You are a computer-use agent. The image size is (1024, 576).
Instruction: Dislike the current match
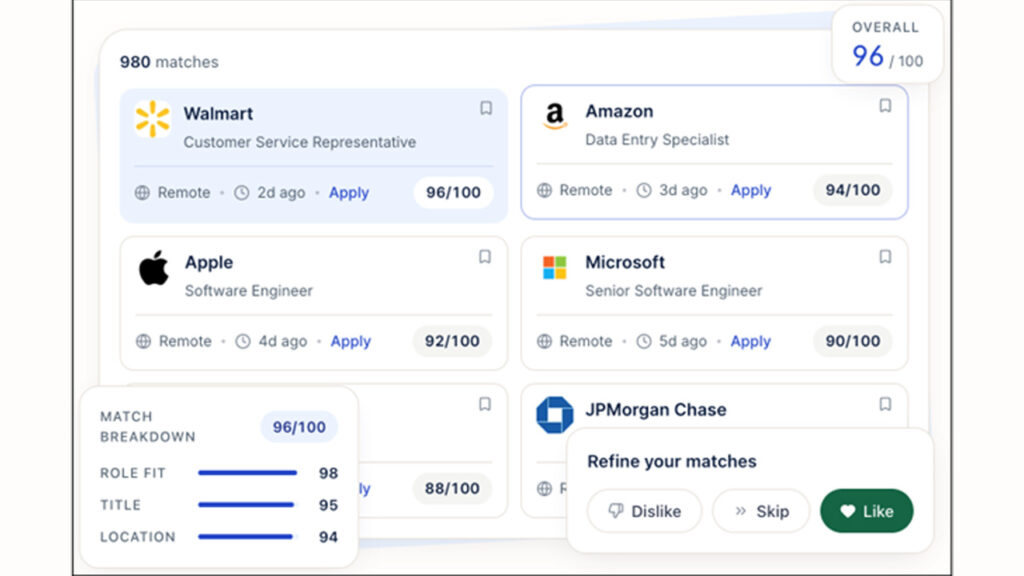click(x=645, y=511)
